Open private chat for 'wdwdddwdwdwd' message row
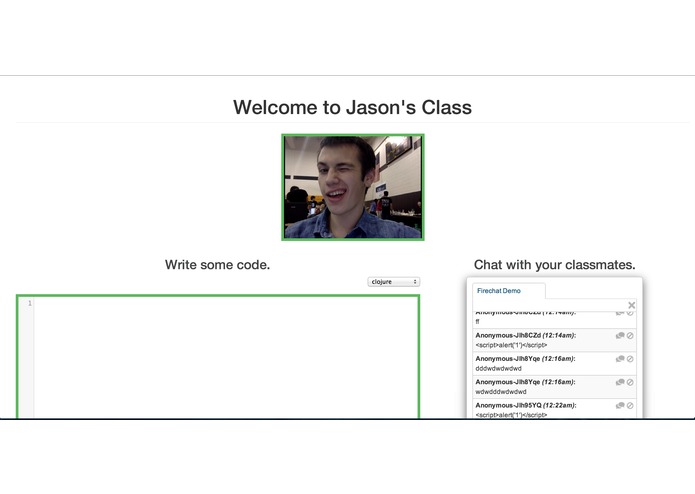The height and width of the screenshot is (494, 695). pyautogui.click(x=620, y=382)
